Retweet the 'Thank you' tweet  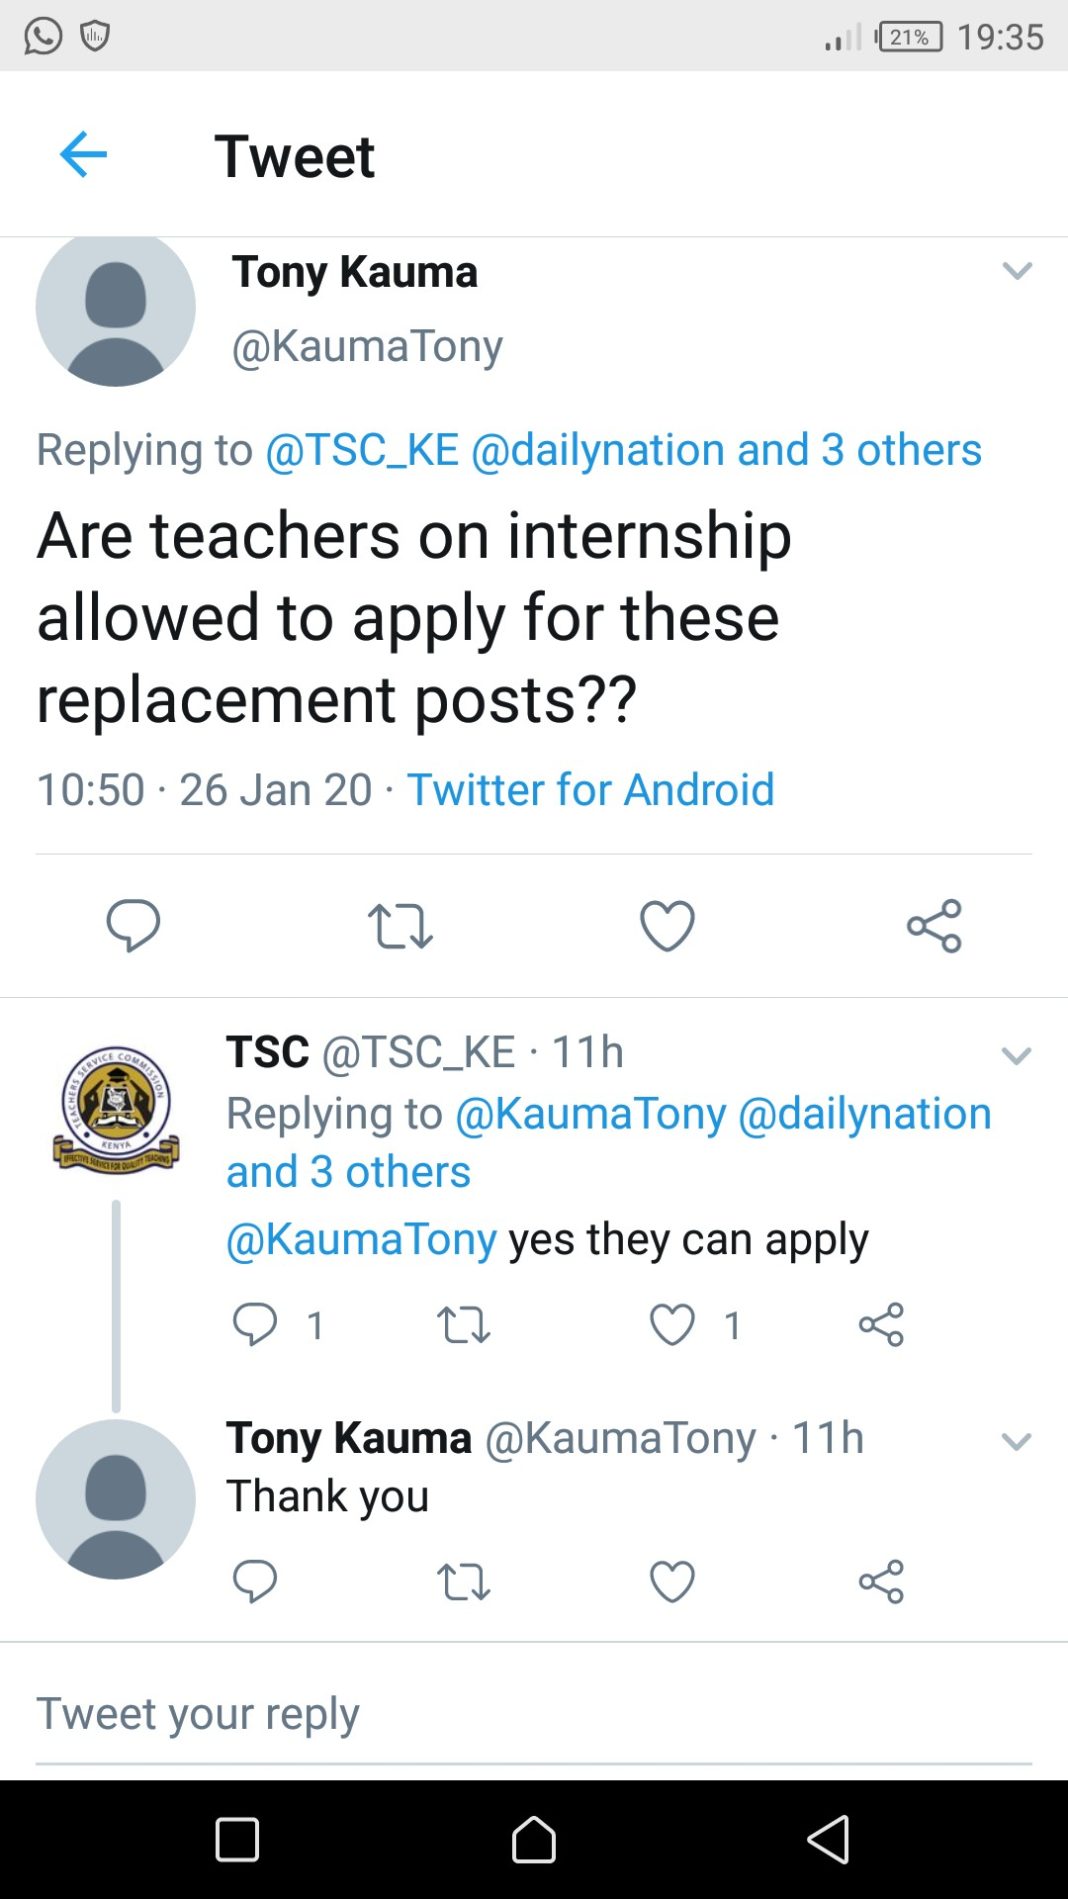tap(464, 1582)
